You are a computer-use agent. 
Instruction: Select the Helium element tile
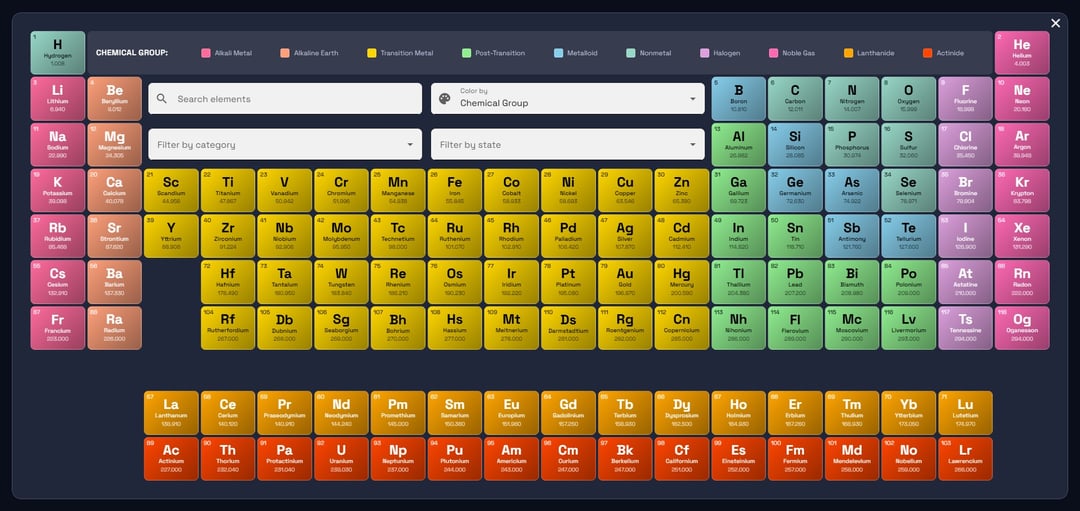(1022, 52)
